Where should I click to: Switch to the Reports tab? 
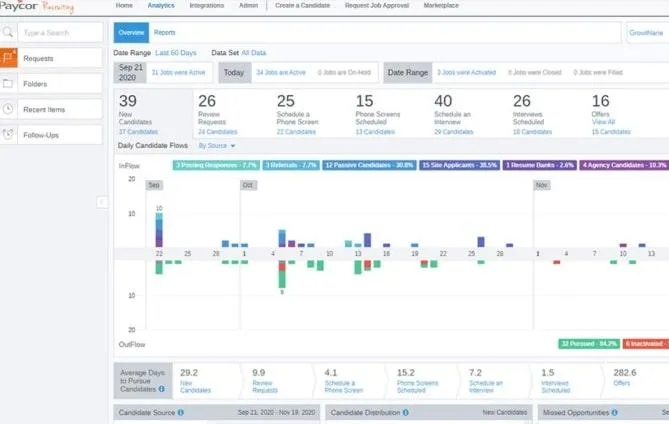pyautogui.click(x=164, y=32)
